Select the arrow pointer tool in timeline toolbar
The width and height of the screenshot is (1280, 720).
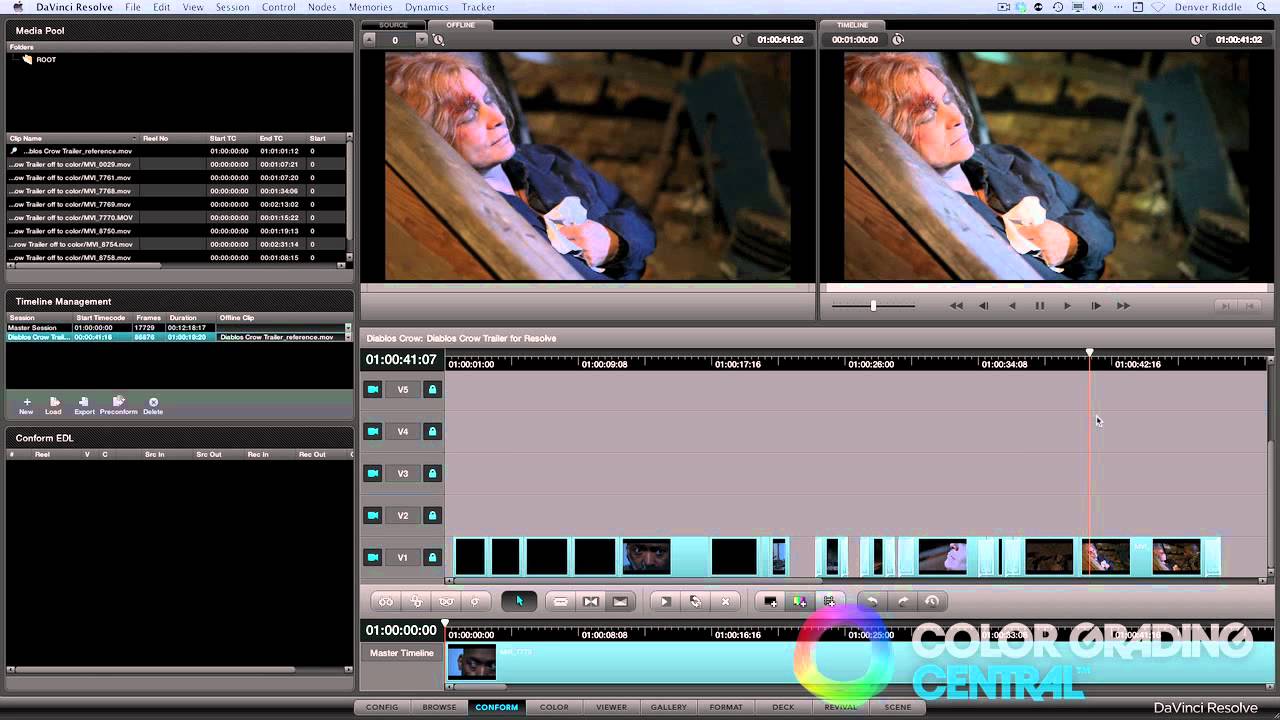tap(519, 601)
